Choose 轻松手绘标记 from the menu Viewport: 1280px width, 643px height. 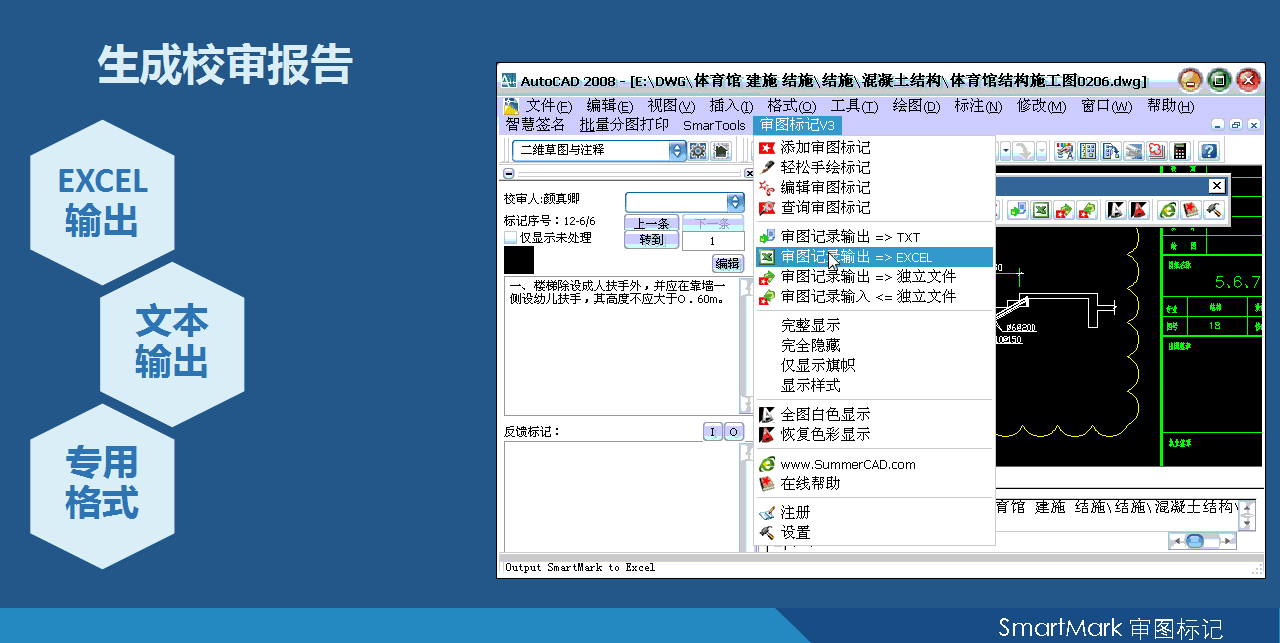coord(874,167)
